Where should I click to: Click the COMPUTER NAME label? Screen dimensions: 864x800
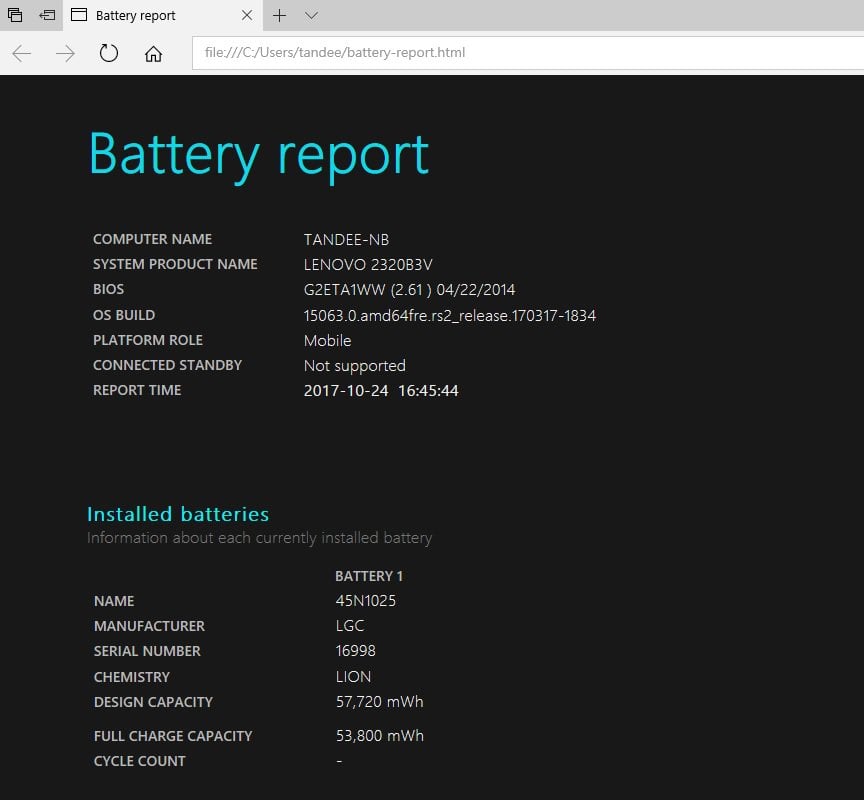point(152,239)
